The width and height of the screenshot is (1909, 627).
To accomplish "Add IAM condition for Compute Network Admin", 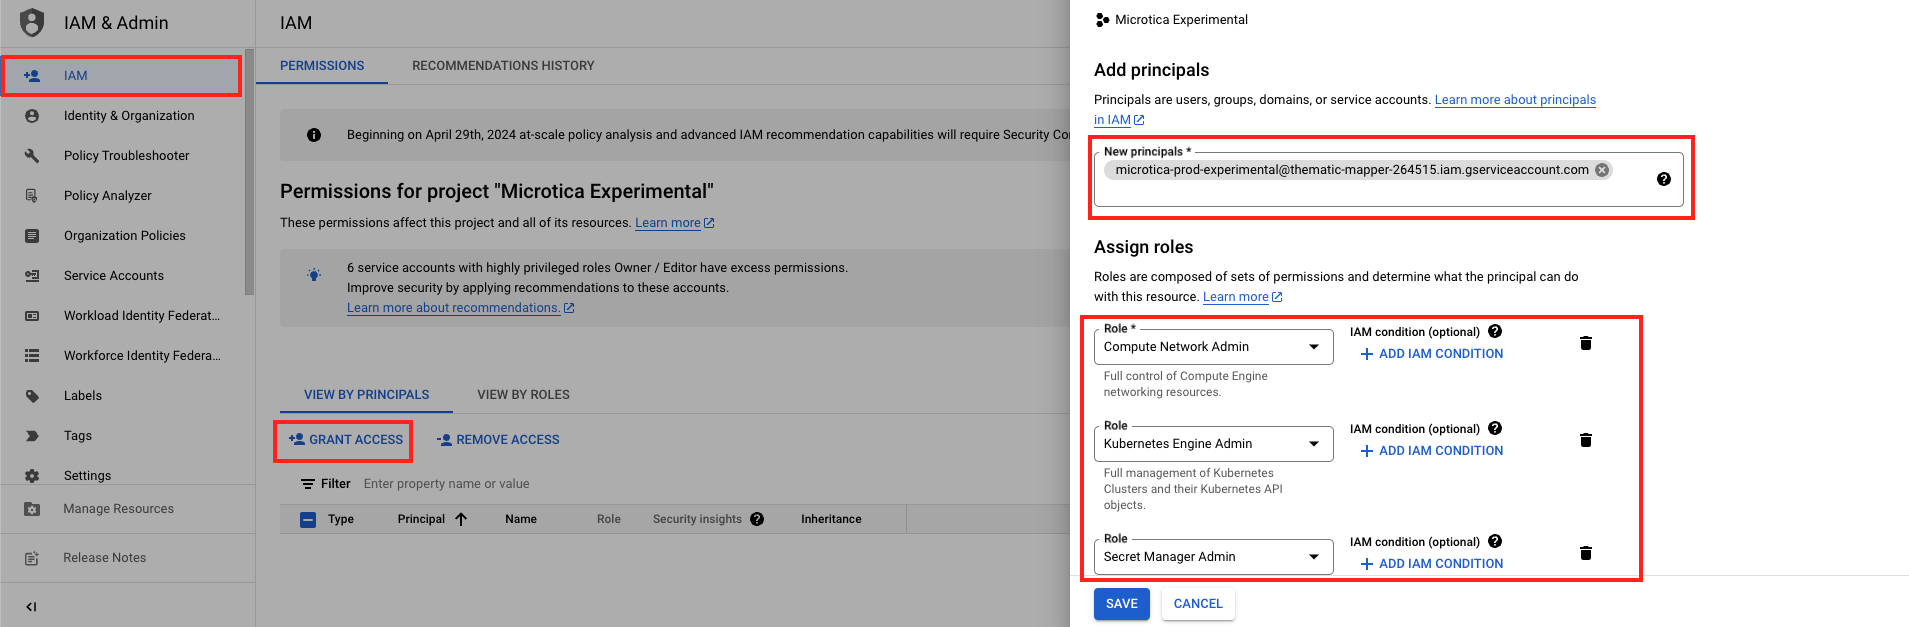I will (1431, 354).
